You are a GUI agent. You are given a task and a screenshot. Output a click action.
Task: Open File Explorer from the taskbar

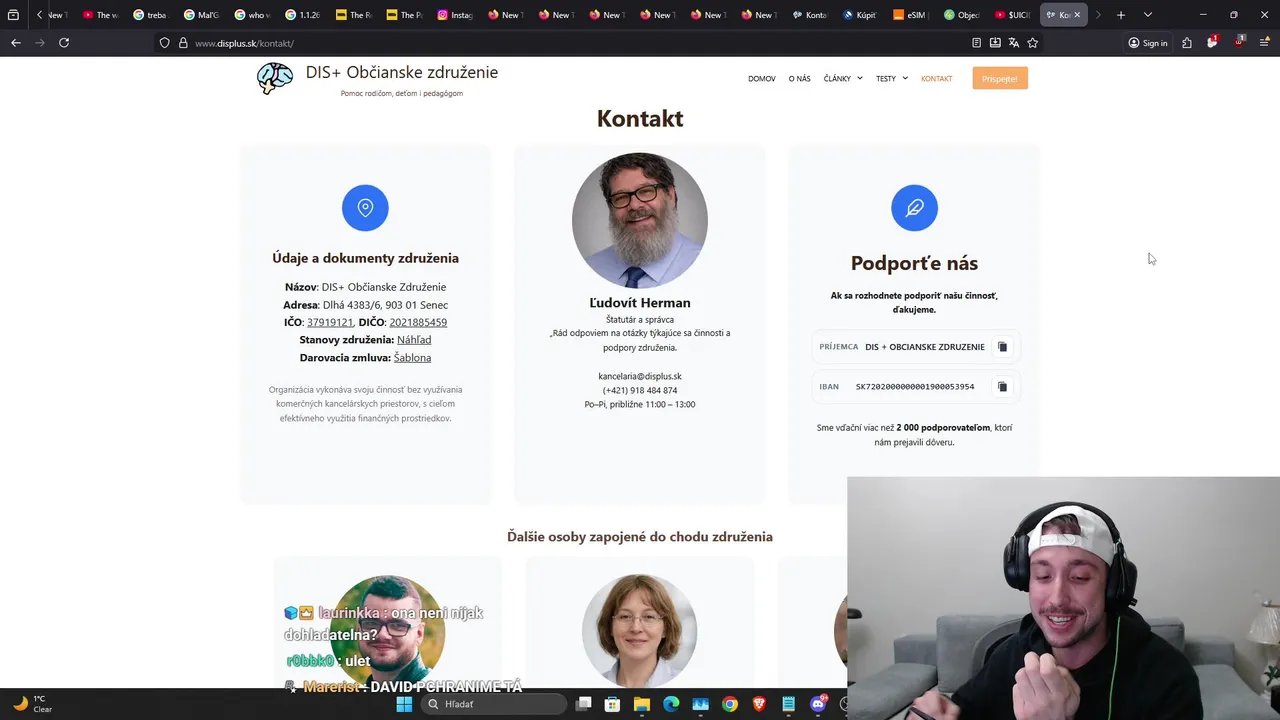[x=642, y=704]
